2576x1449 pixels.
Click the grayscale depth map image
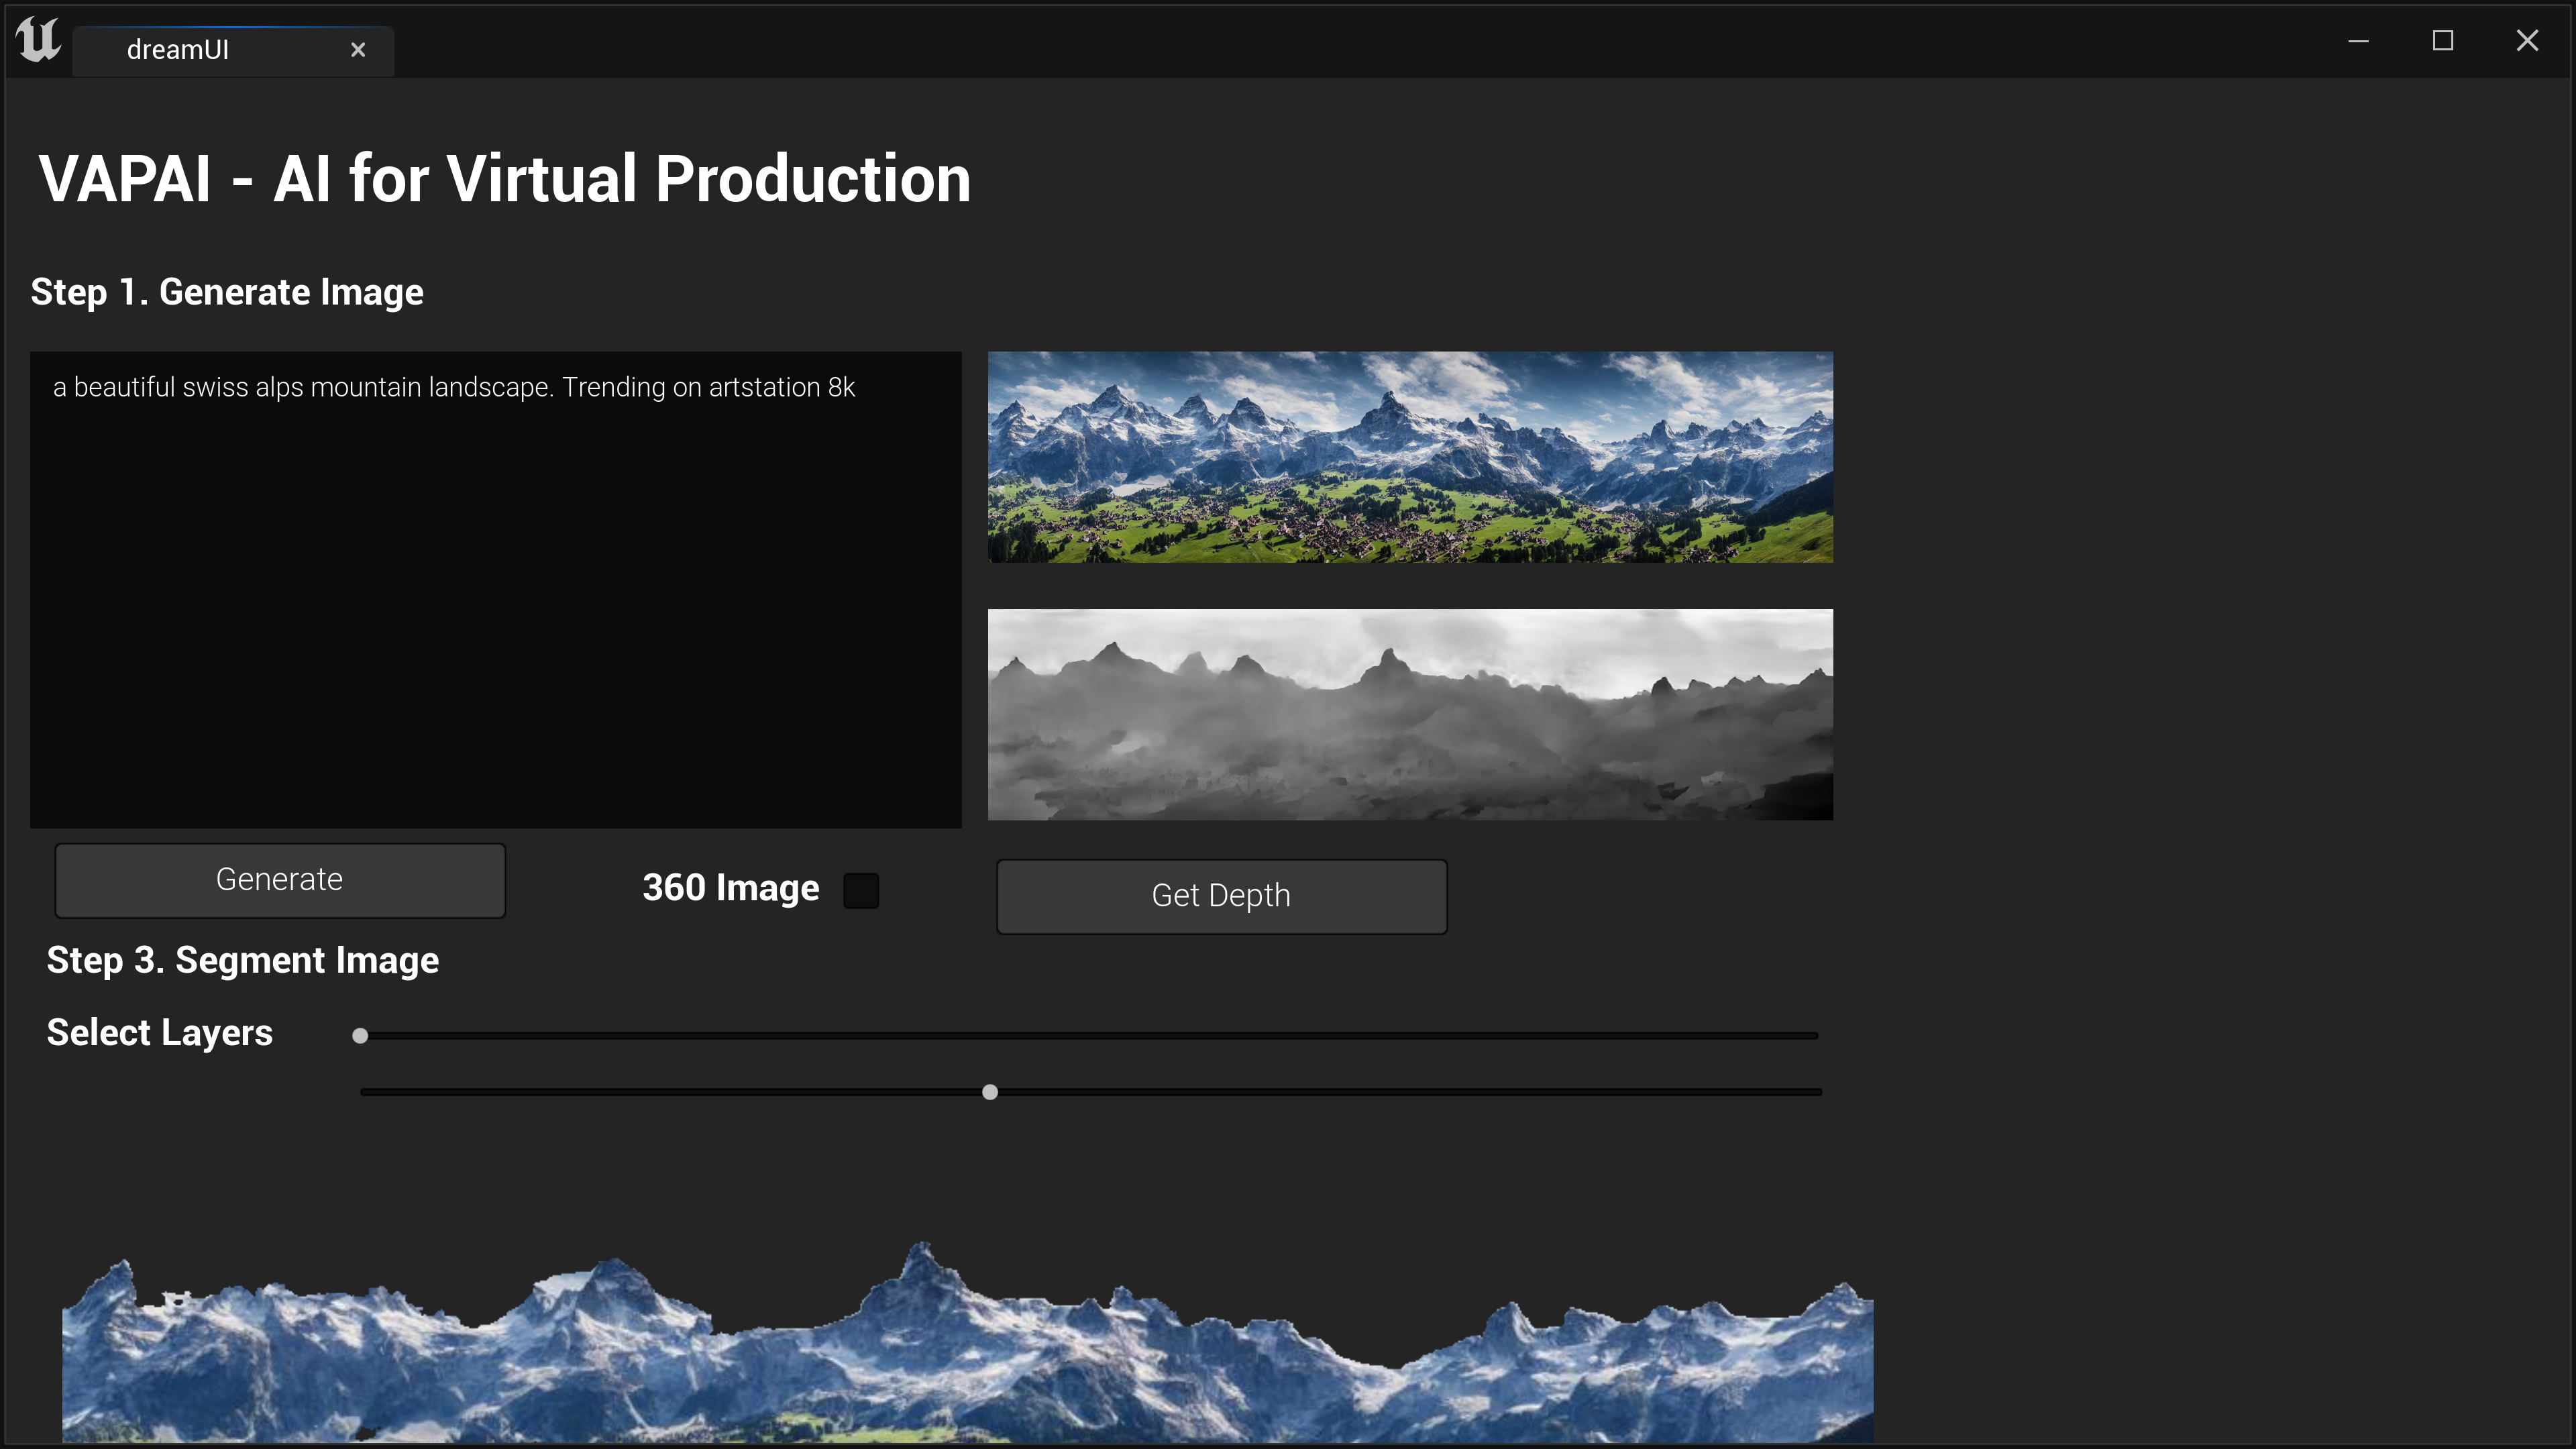1410,715
